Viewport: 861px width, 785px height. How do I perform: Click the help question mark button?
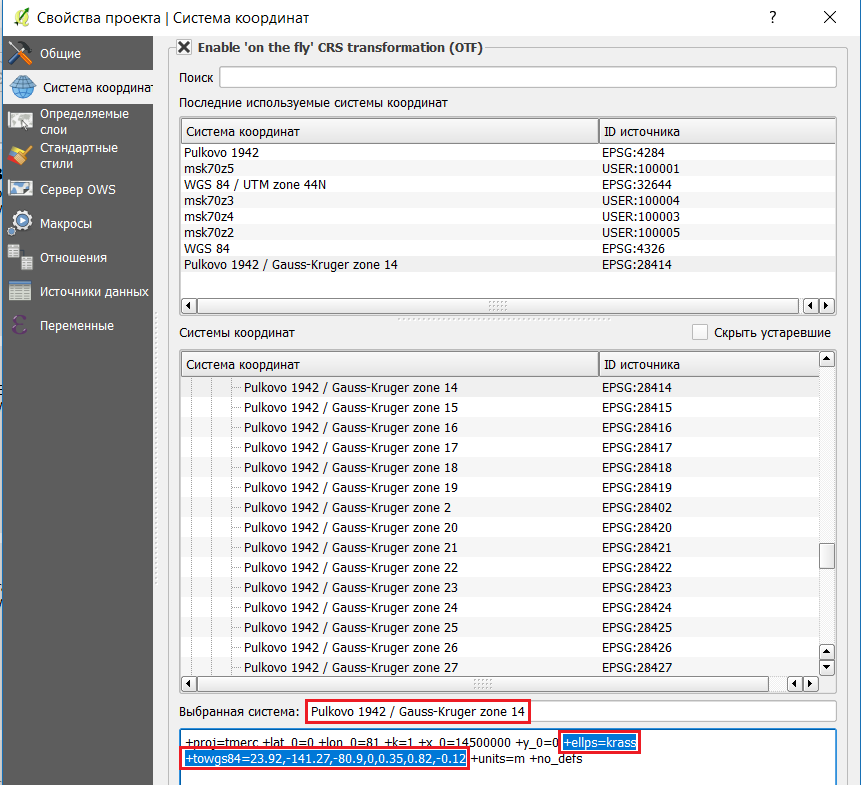click(x=773, y=18)
